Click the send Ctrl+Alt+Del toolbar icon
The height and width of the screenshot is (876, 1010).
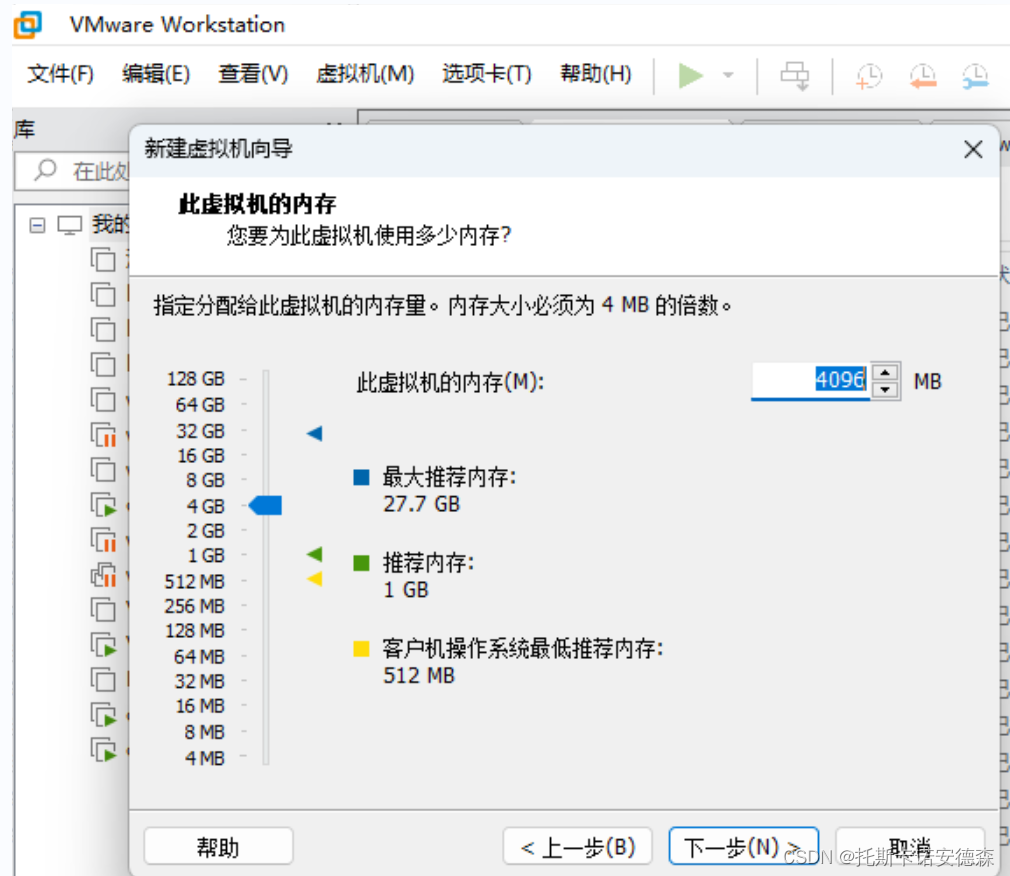point(795,76)
